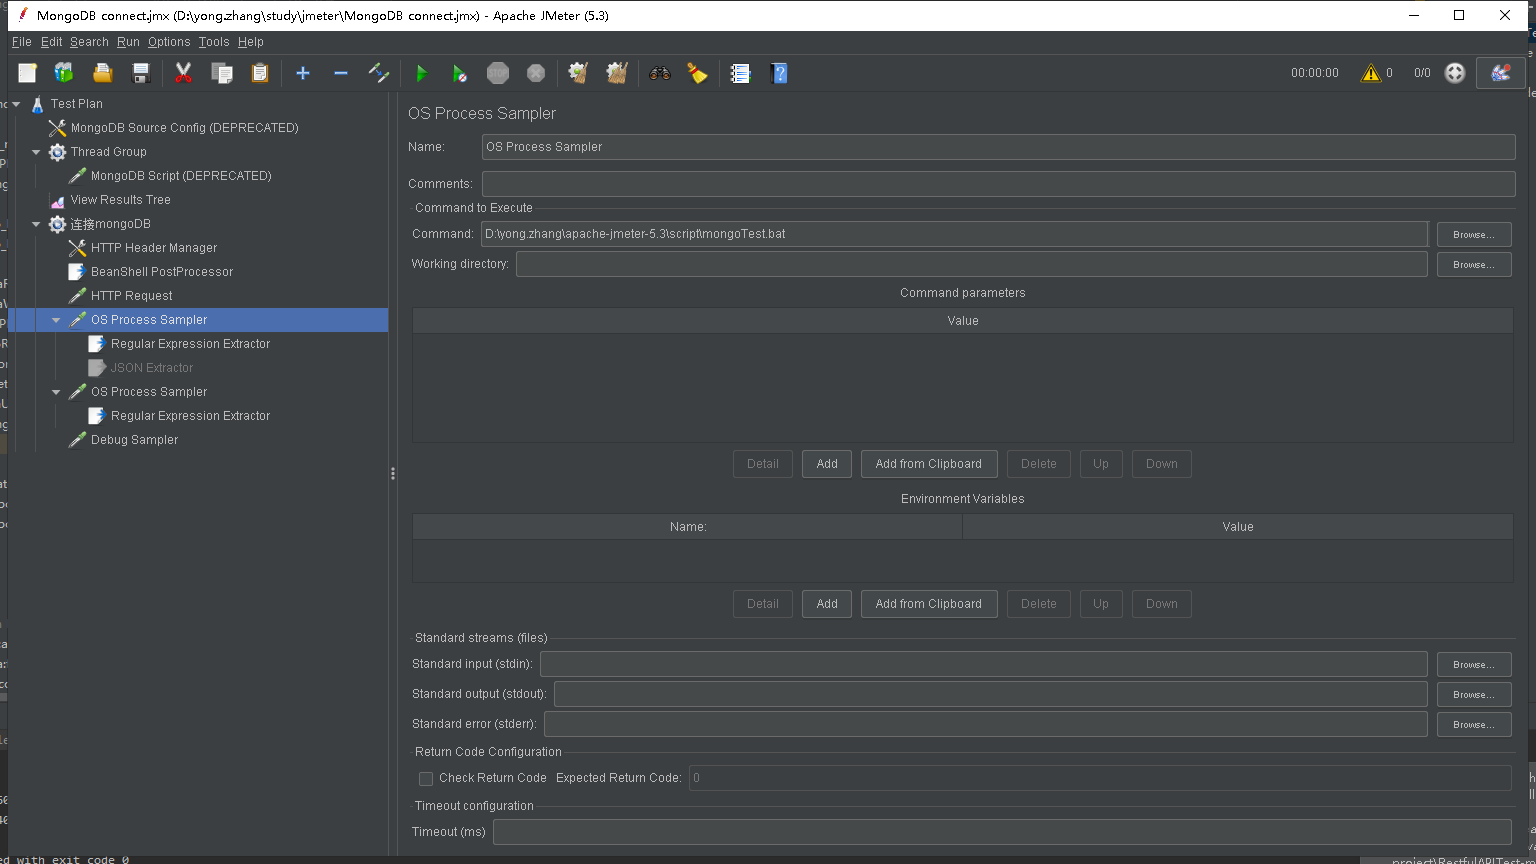Collapse the selected OS Process Sampler arrow
The image size is (1536, 864).
point(56,320)
